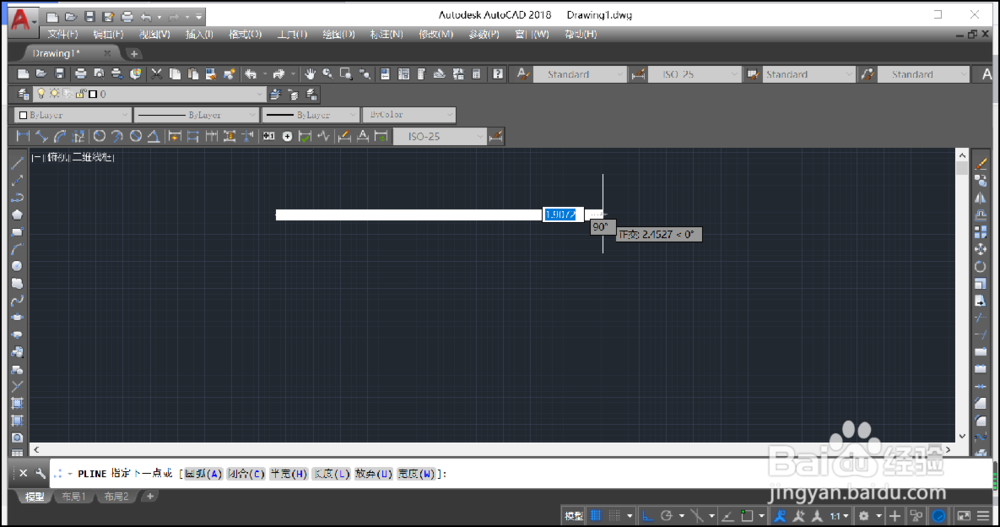Screen dimensions: 1000x527
Task: Toggle object snap tracking in status bar
Action: click(727, 516)
